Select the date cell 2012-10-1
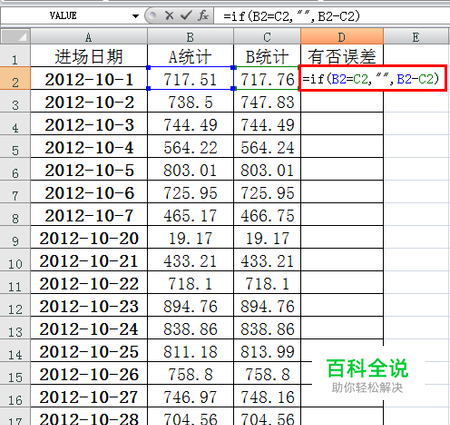450x425 pixels. click(89, 79)
